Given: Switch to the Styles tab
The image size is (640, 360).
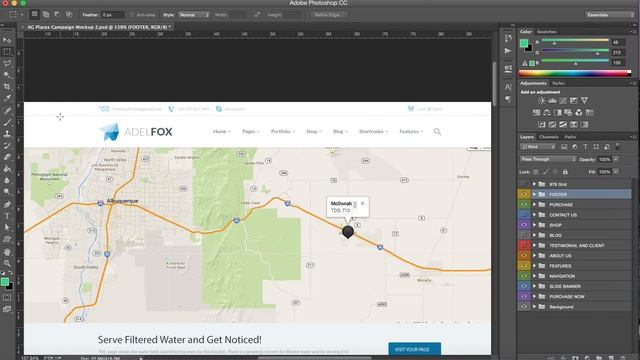Looking at the screenshot, I should pyautogui.click(x=558, y=83).
